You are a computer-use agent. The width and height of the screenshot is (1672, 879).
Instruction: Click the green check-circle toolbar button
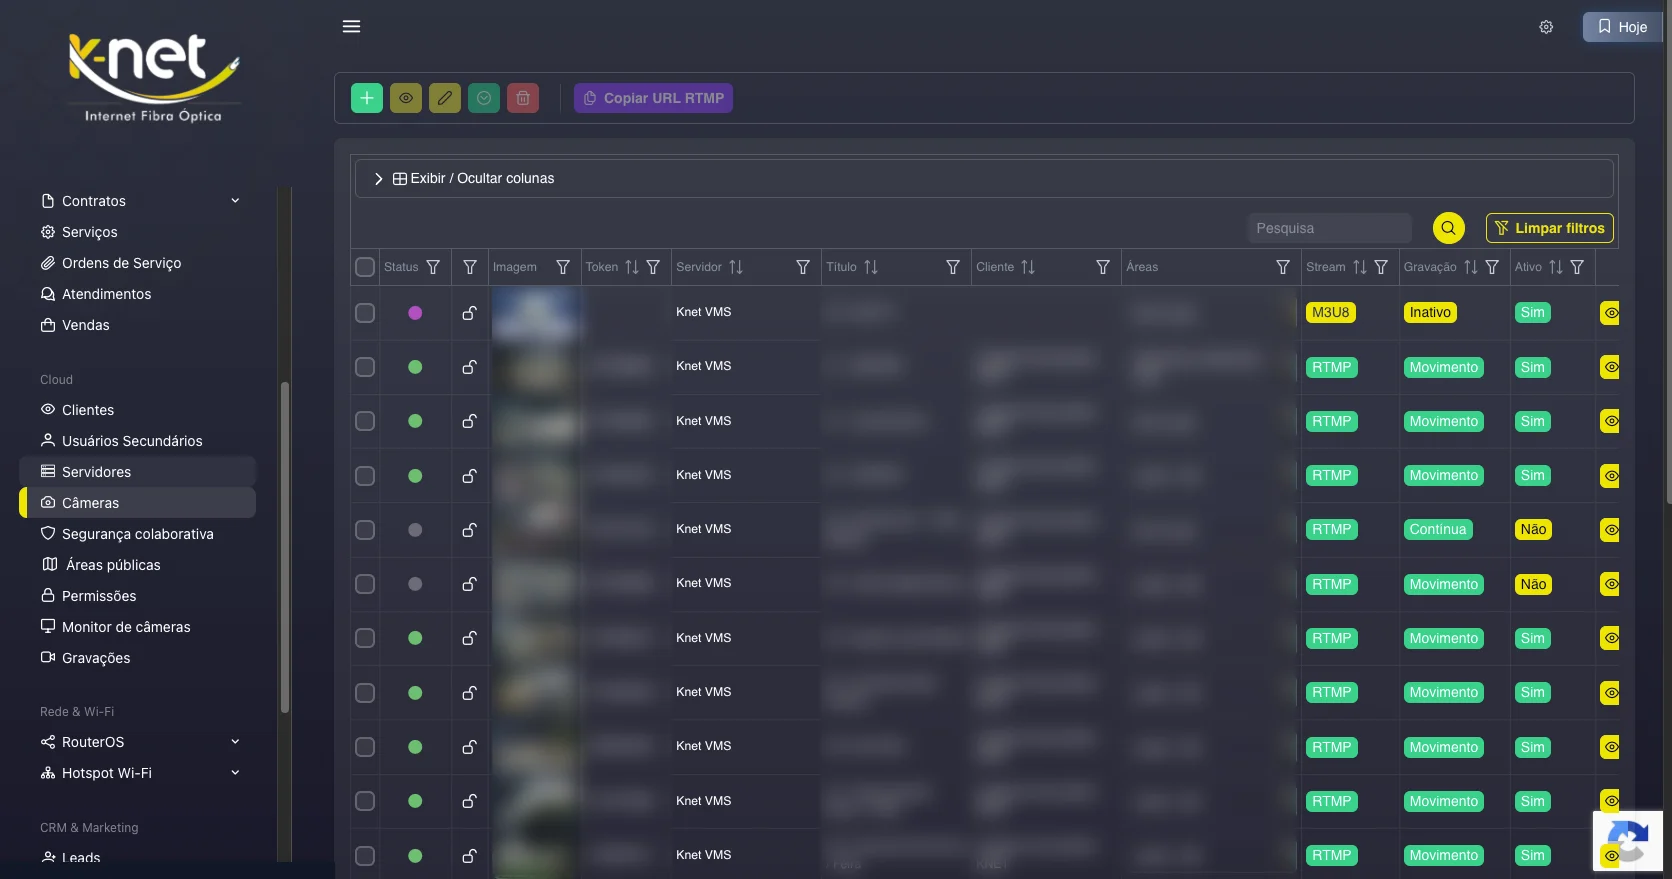click(x=484, y=98)
